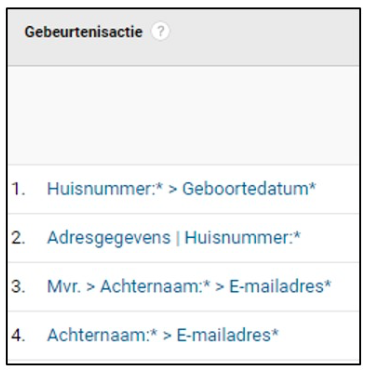Viewport: 366px width, 370px height.
Task: Select "Achternaam:*" in row 4
Action: (102, 335)
